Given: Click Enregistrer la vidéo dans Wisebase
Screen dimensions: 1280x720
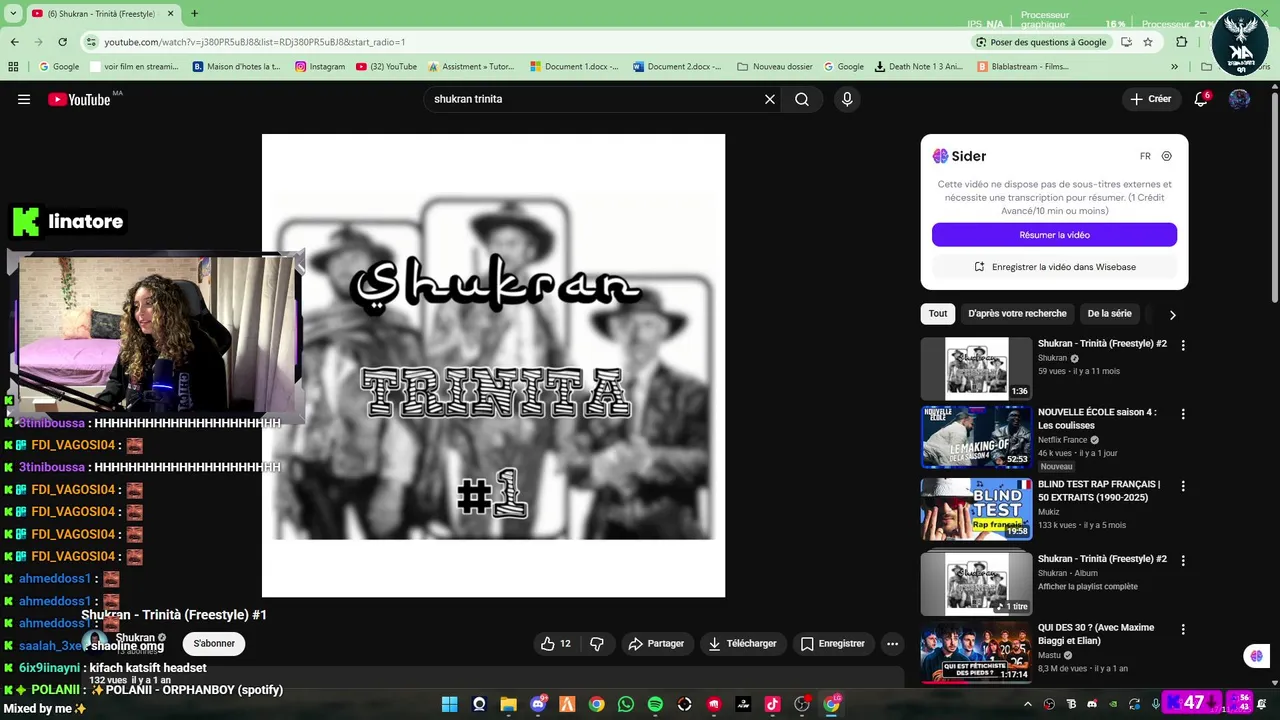Looking at the screenshot, I should [1054, 267].
